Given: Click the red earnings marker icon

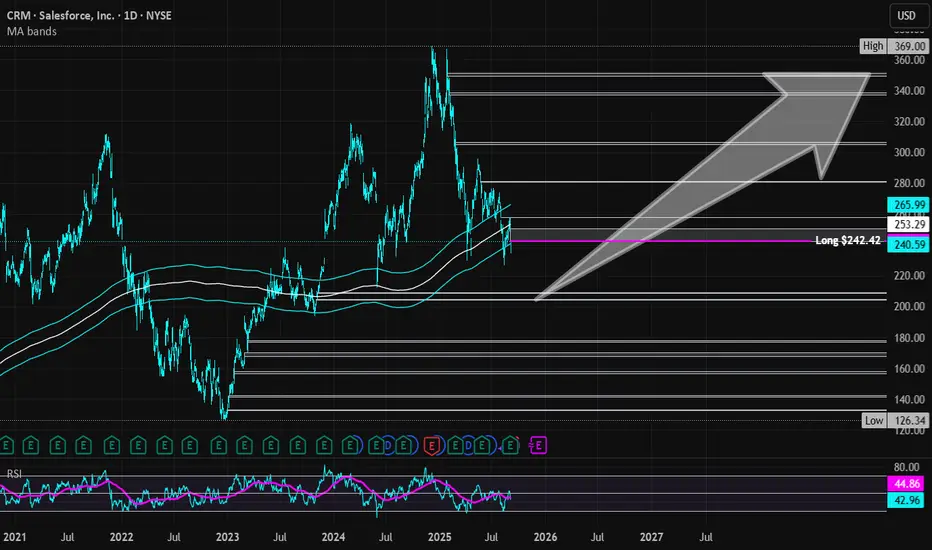Looking at the screenshot, I should pyautogui.click(x=432, y=445).
